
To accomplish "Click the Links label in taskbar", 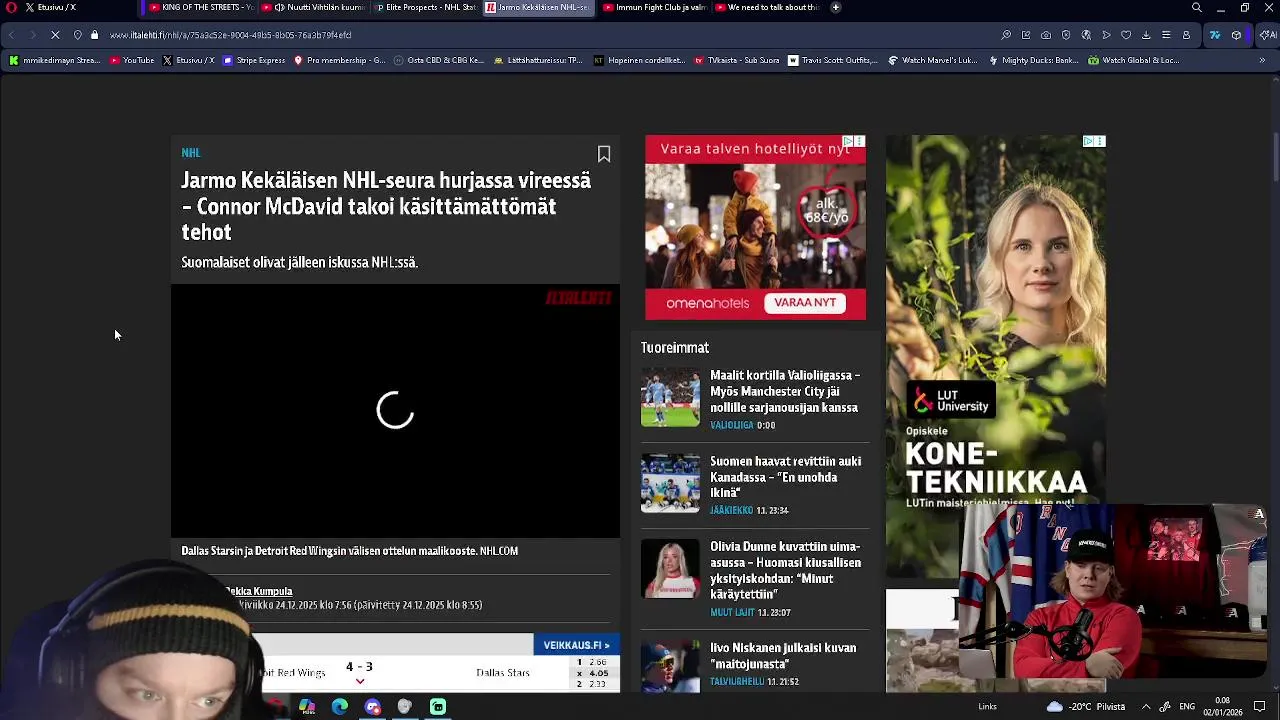I will tap(987, 707).
